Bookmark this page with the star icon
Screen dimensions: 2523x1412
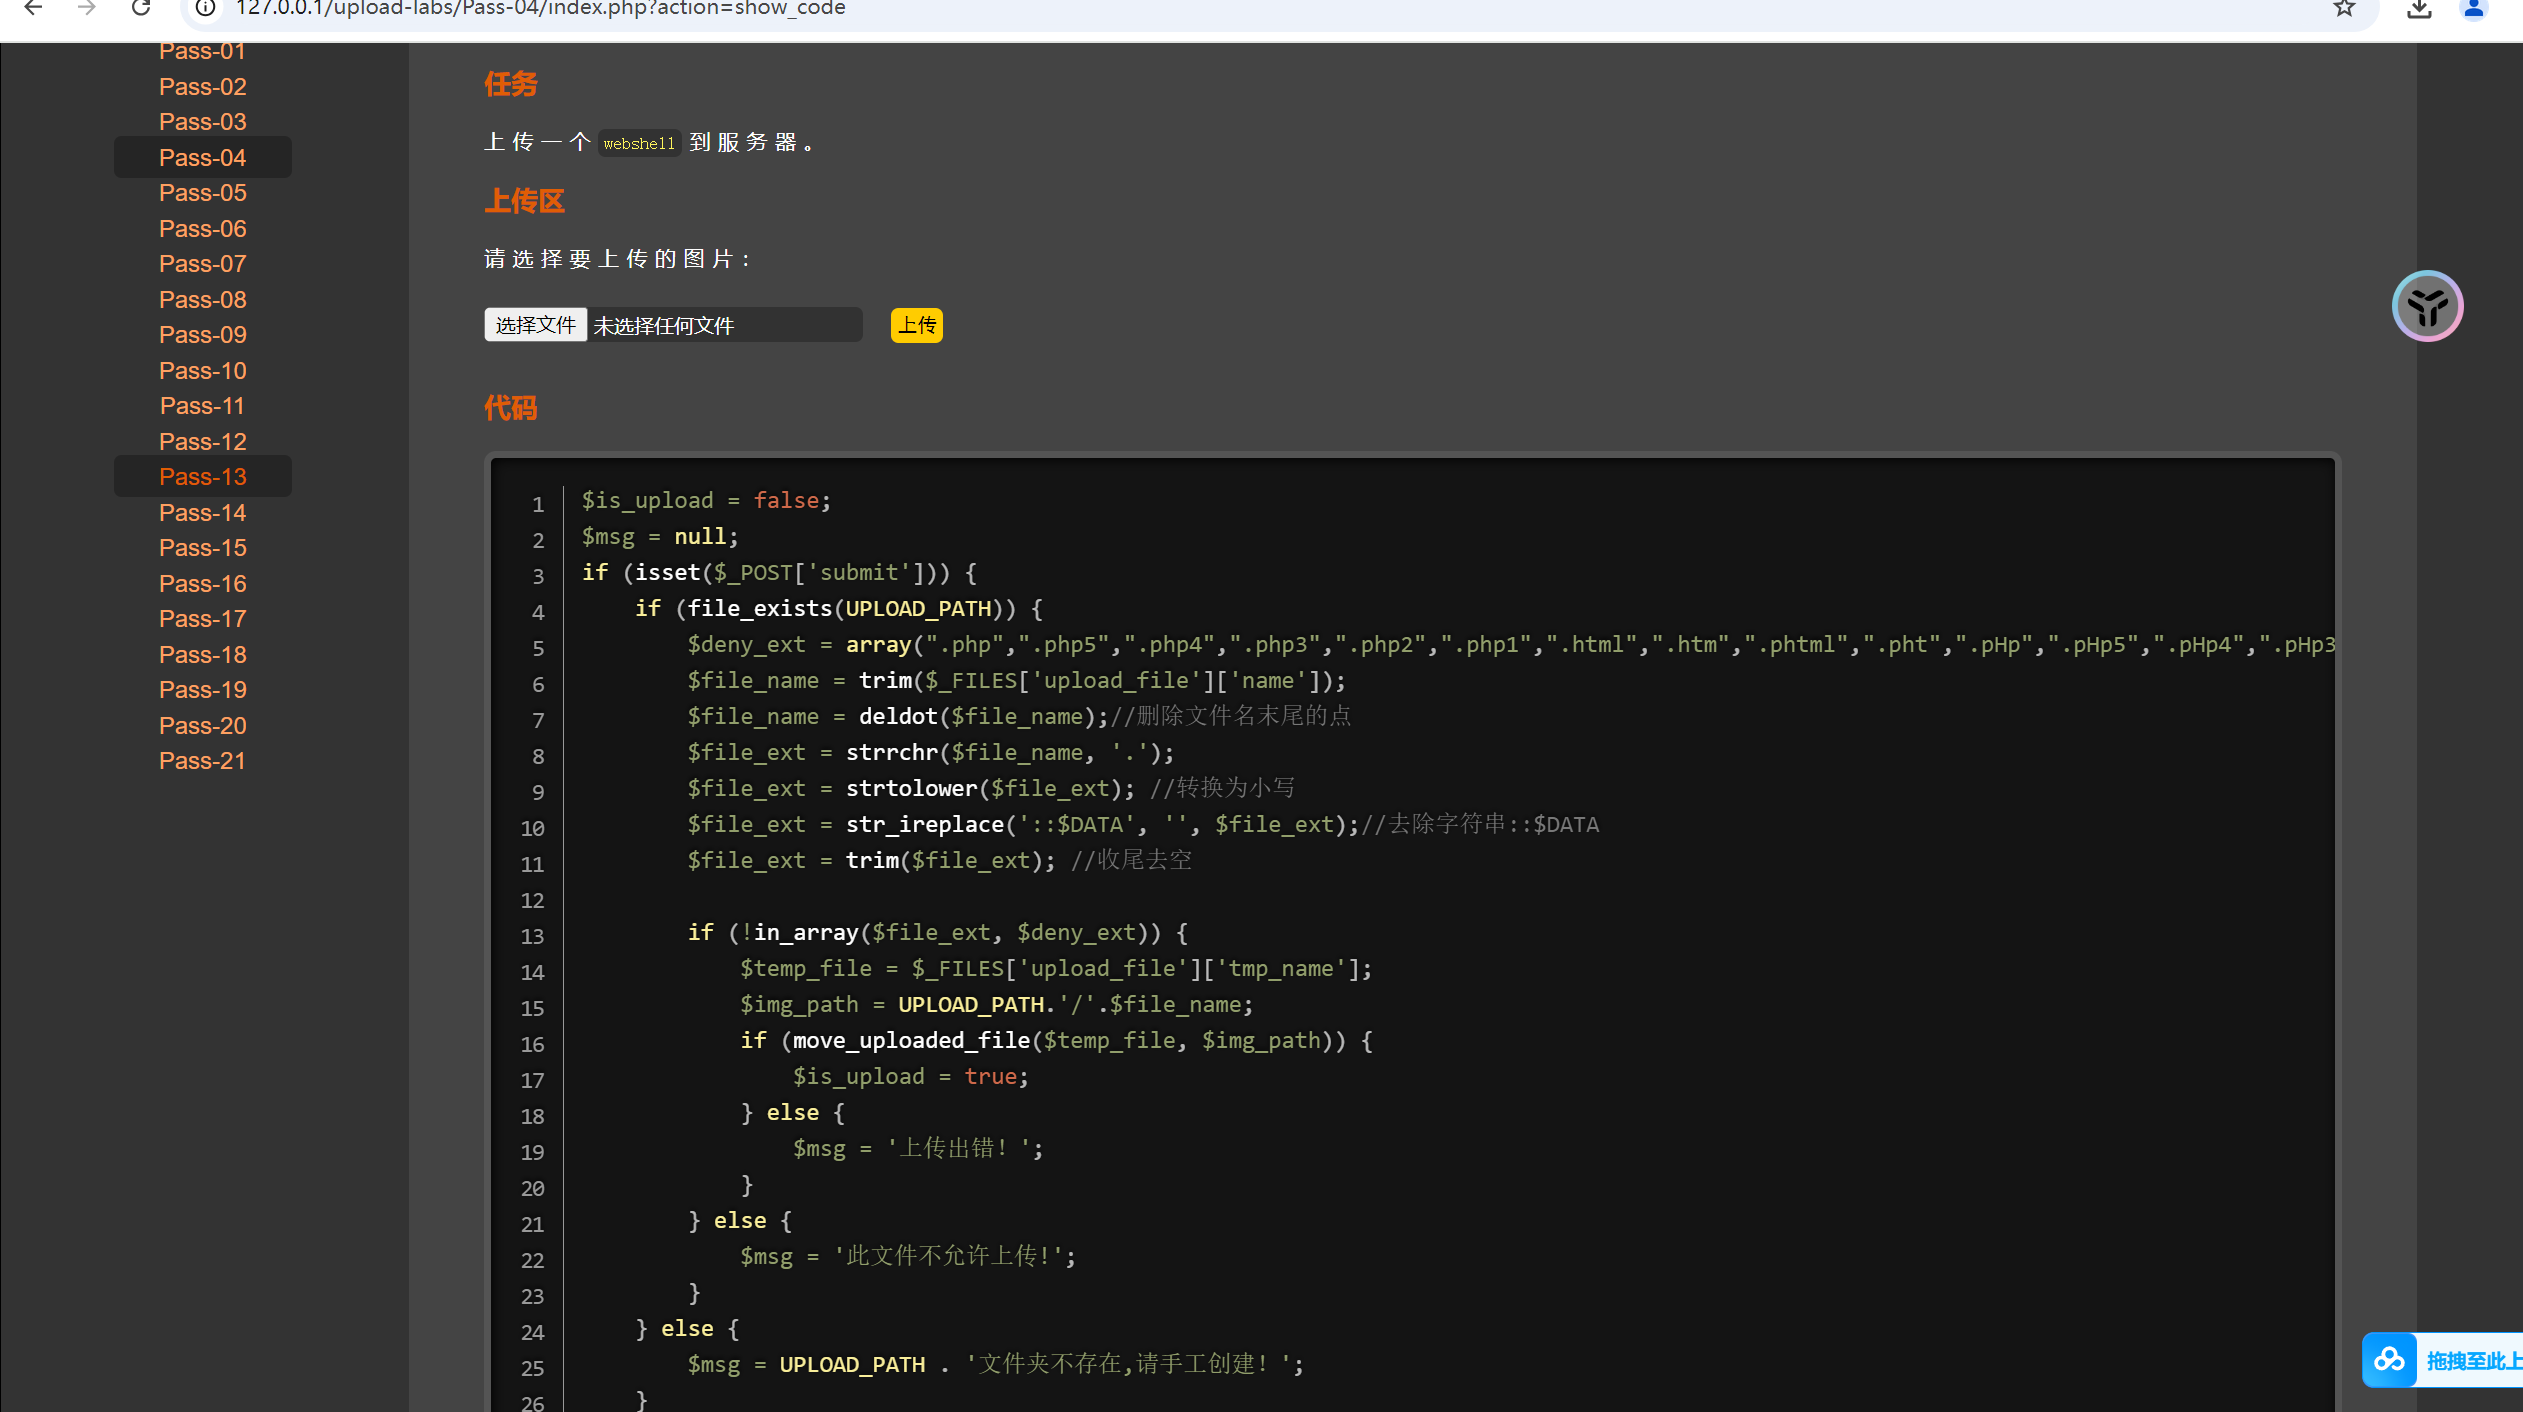point(2344,9)
